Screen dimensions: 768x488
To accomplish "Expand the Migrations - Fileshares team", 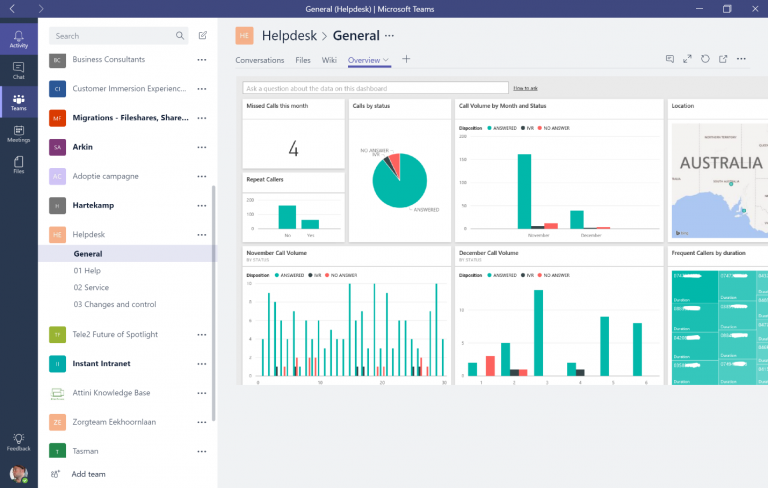I will (x=130, y=118).
